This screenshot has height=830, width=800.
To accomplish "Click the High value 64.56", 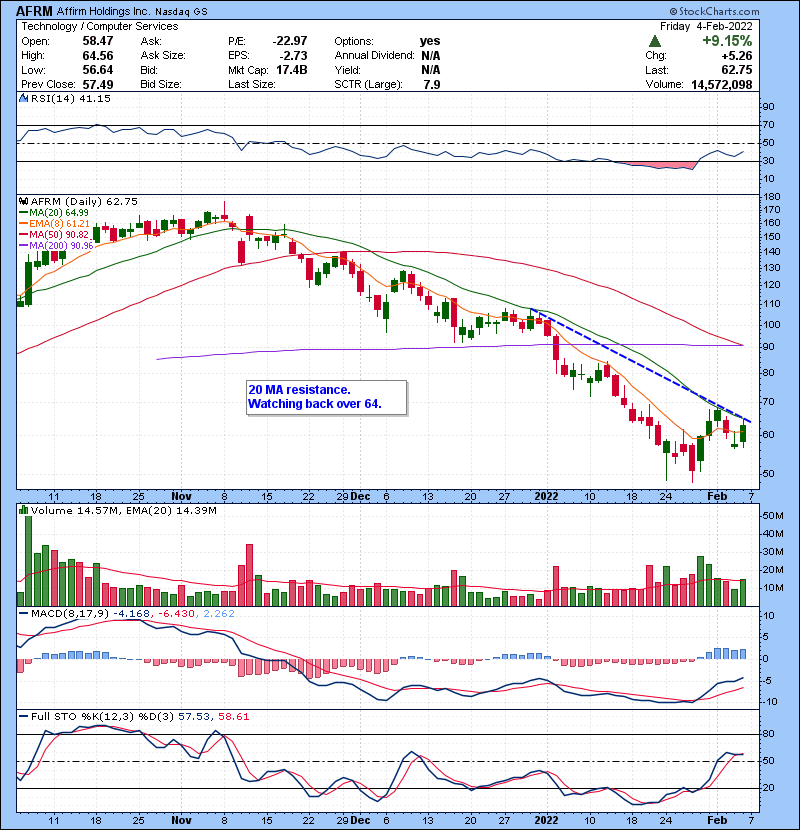I will (97, 56).
